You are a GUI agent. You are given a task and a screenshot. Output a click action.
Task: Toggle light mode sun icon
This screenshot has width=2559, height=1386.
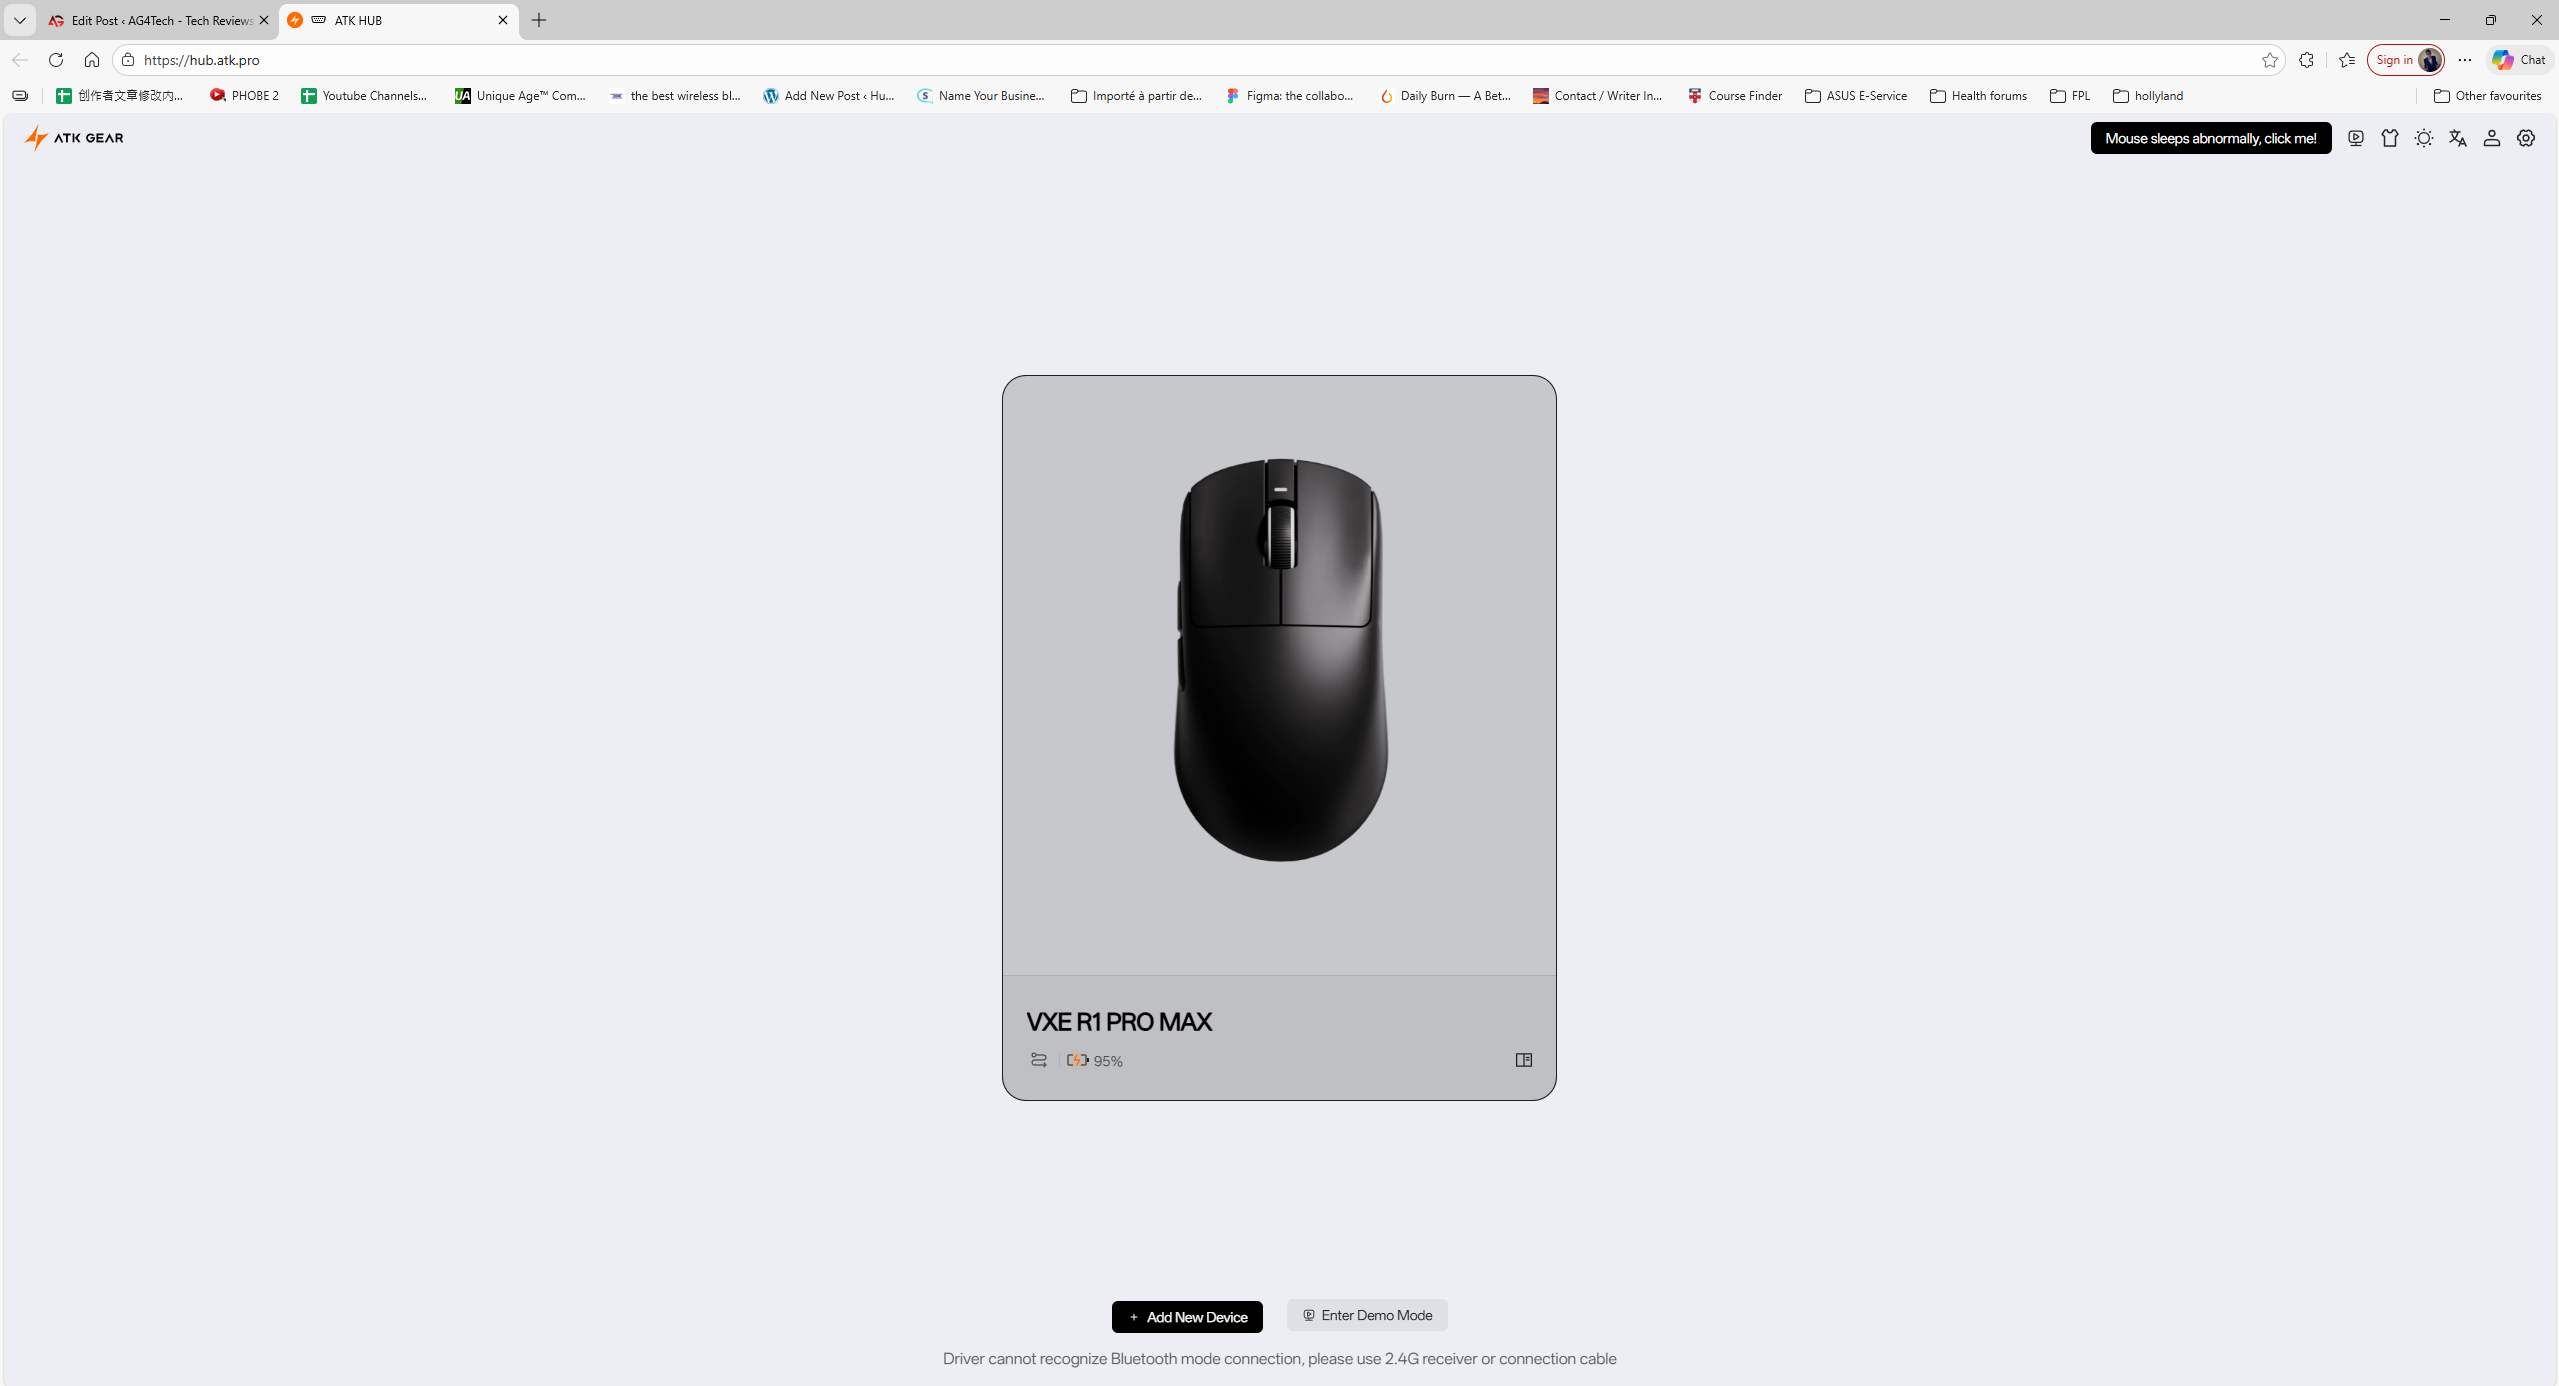(x=2424, y=138)
